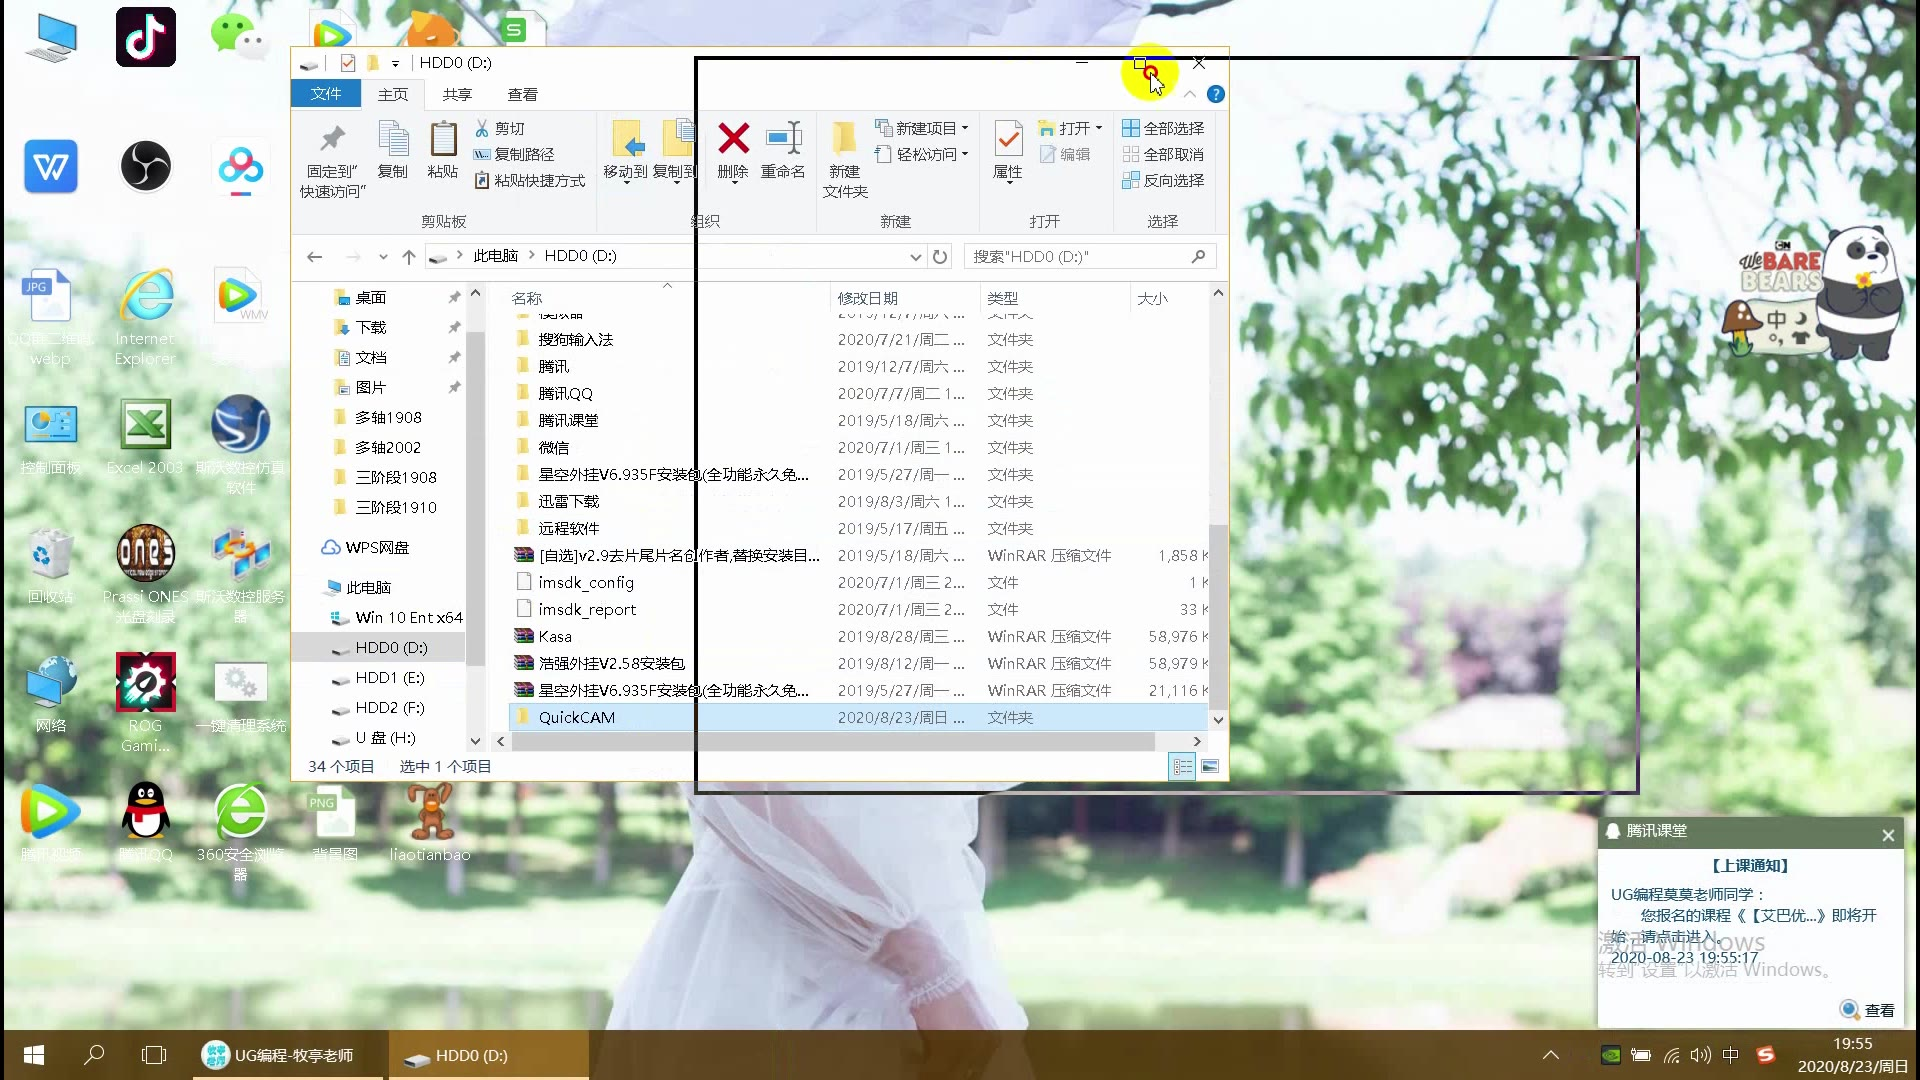This screenshot has width=1920, height=1080.
Task: Open TikTok desktop icon
Action: click(146, 37)
